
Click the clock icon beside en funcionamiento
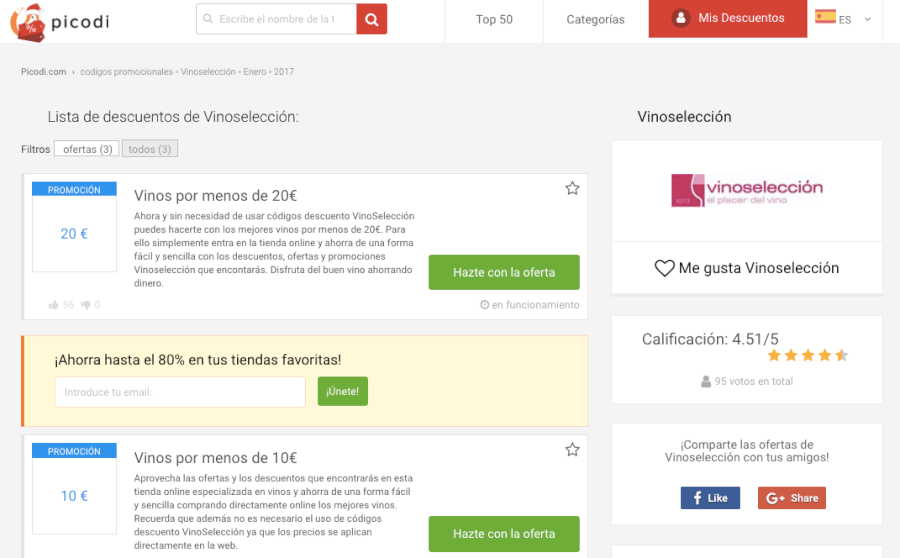(x=484, y=305)
